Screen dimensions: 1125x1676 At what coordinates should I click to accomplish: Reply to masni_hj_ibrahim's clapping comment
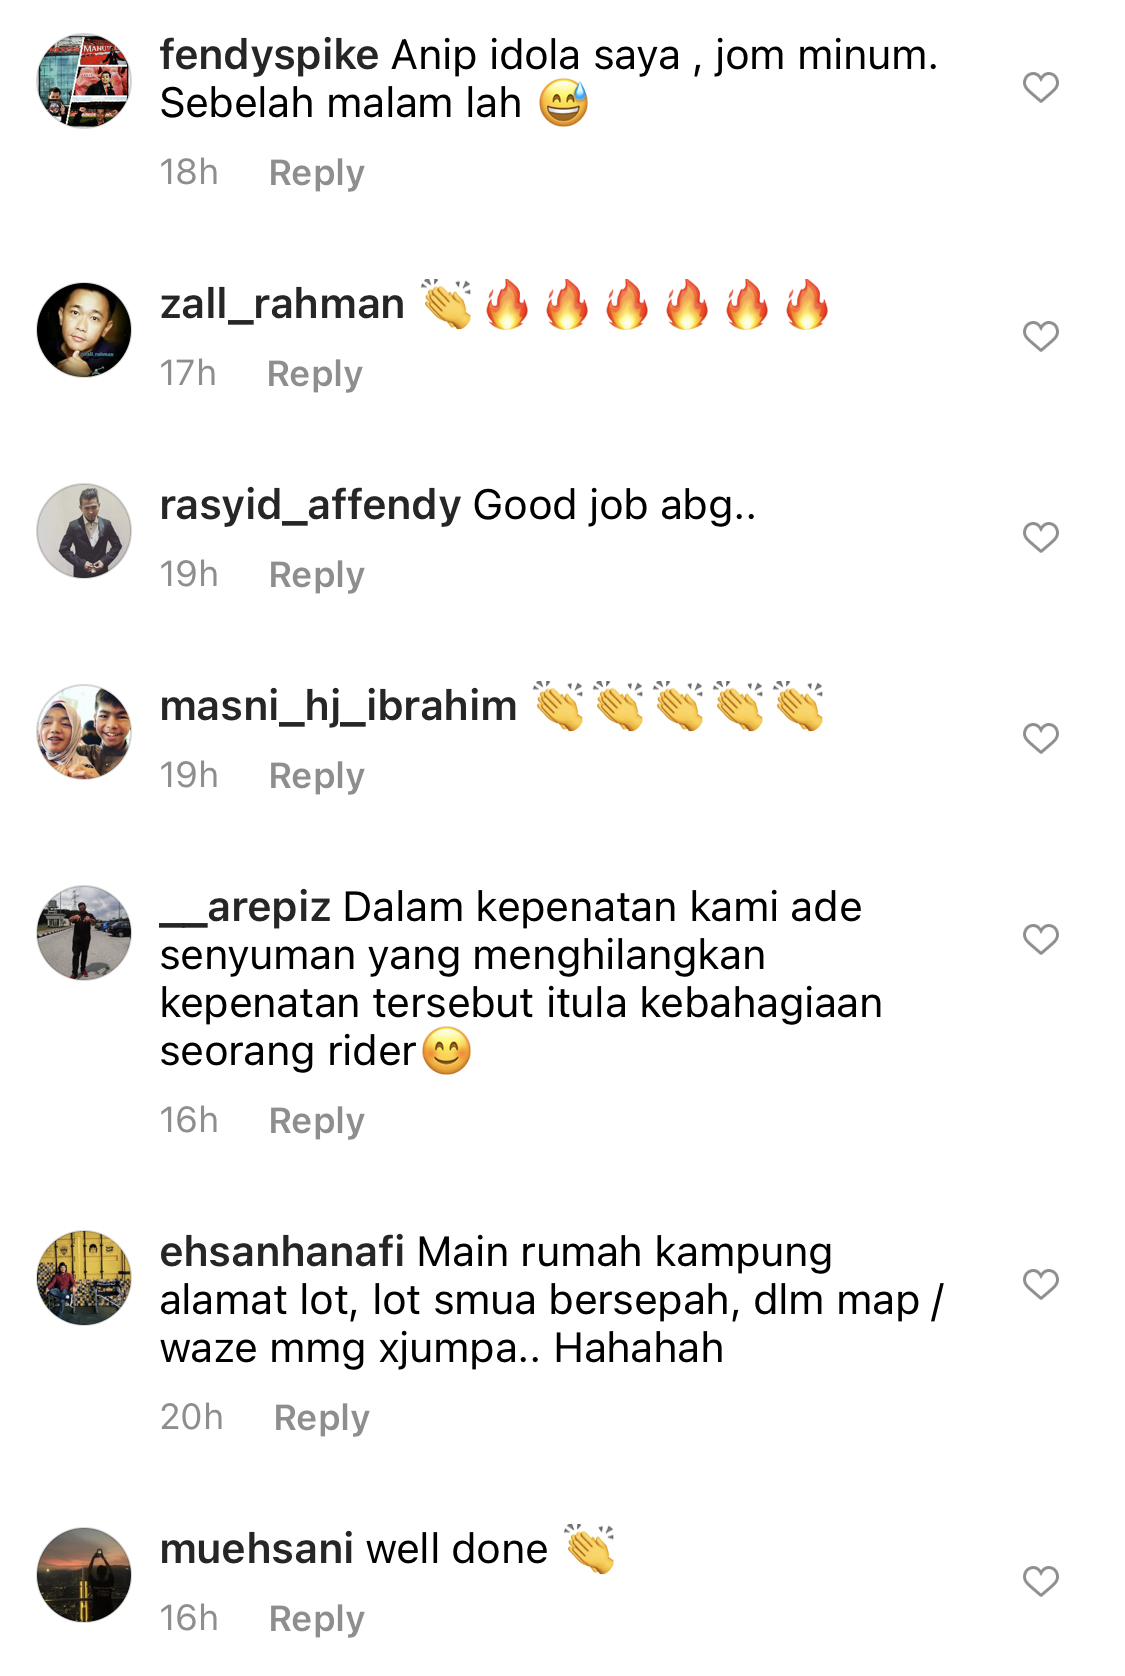click(317, 776)
